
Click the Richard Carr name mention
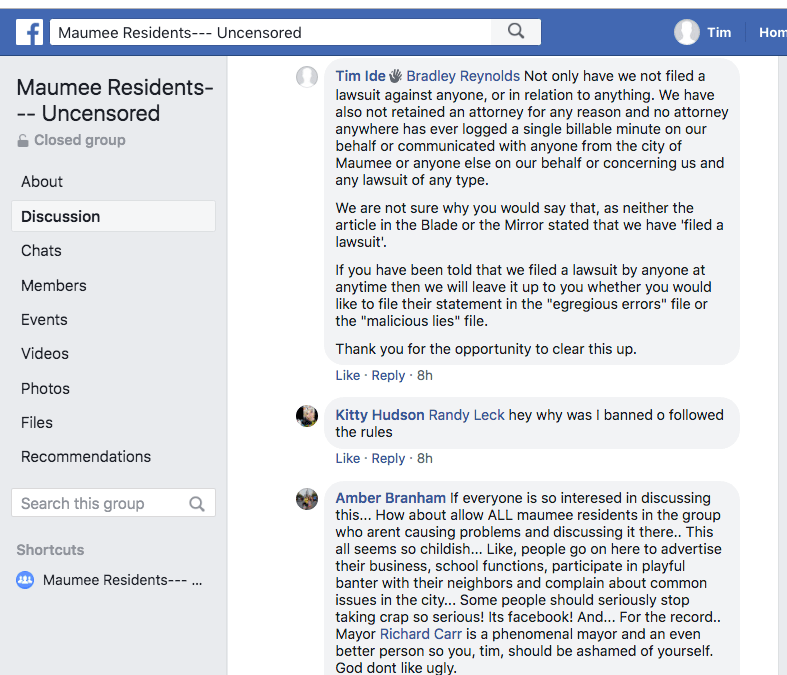(420, 634)
